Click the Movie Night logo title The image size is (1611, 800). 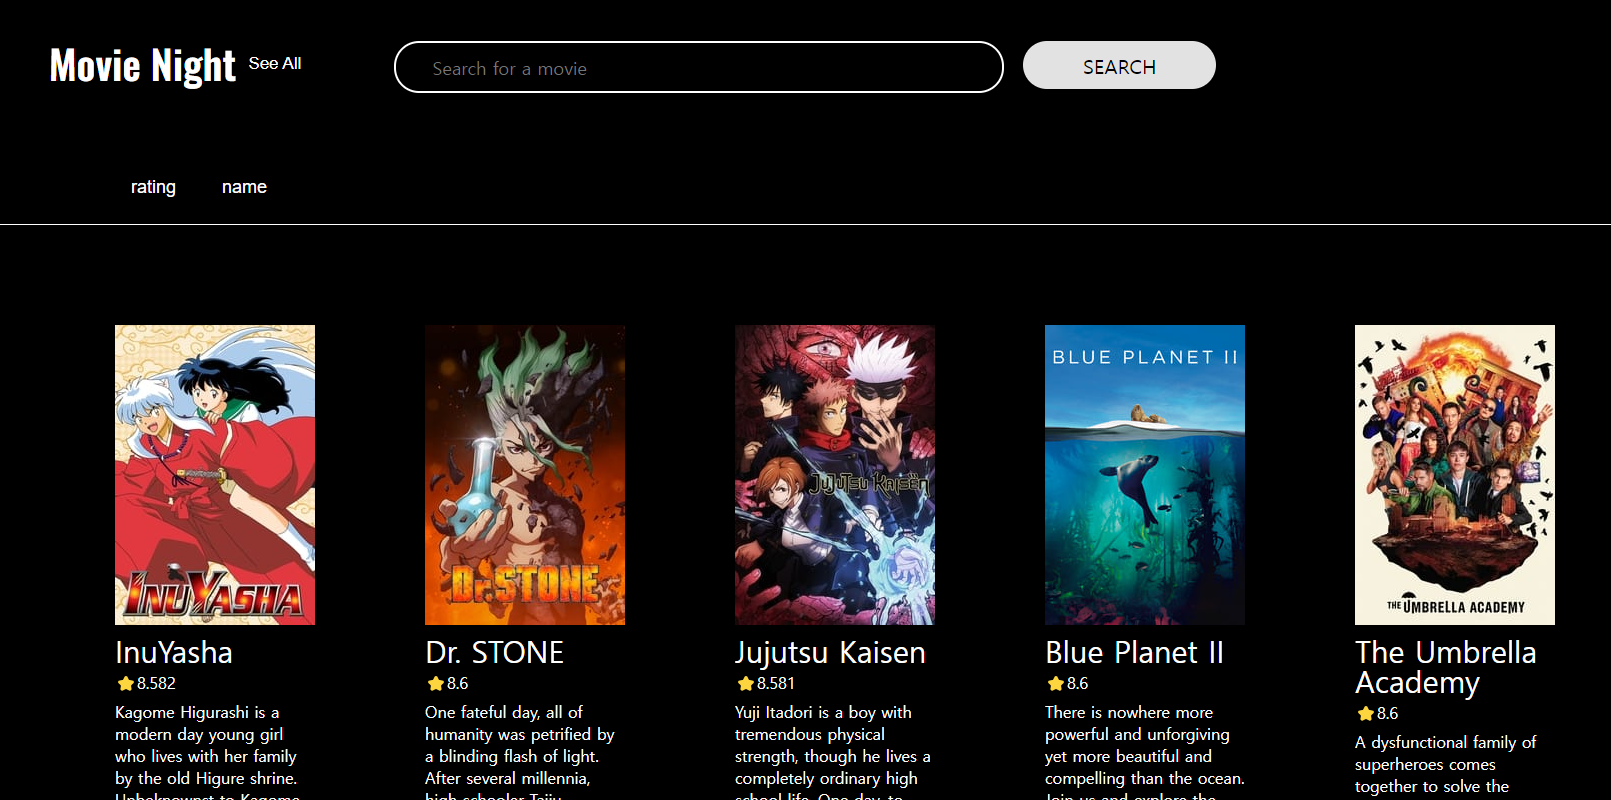(143, 66)
